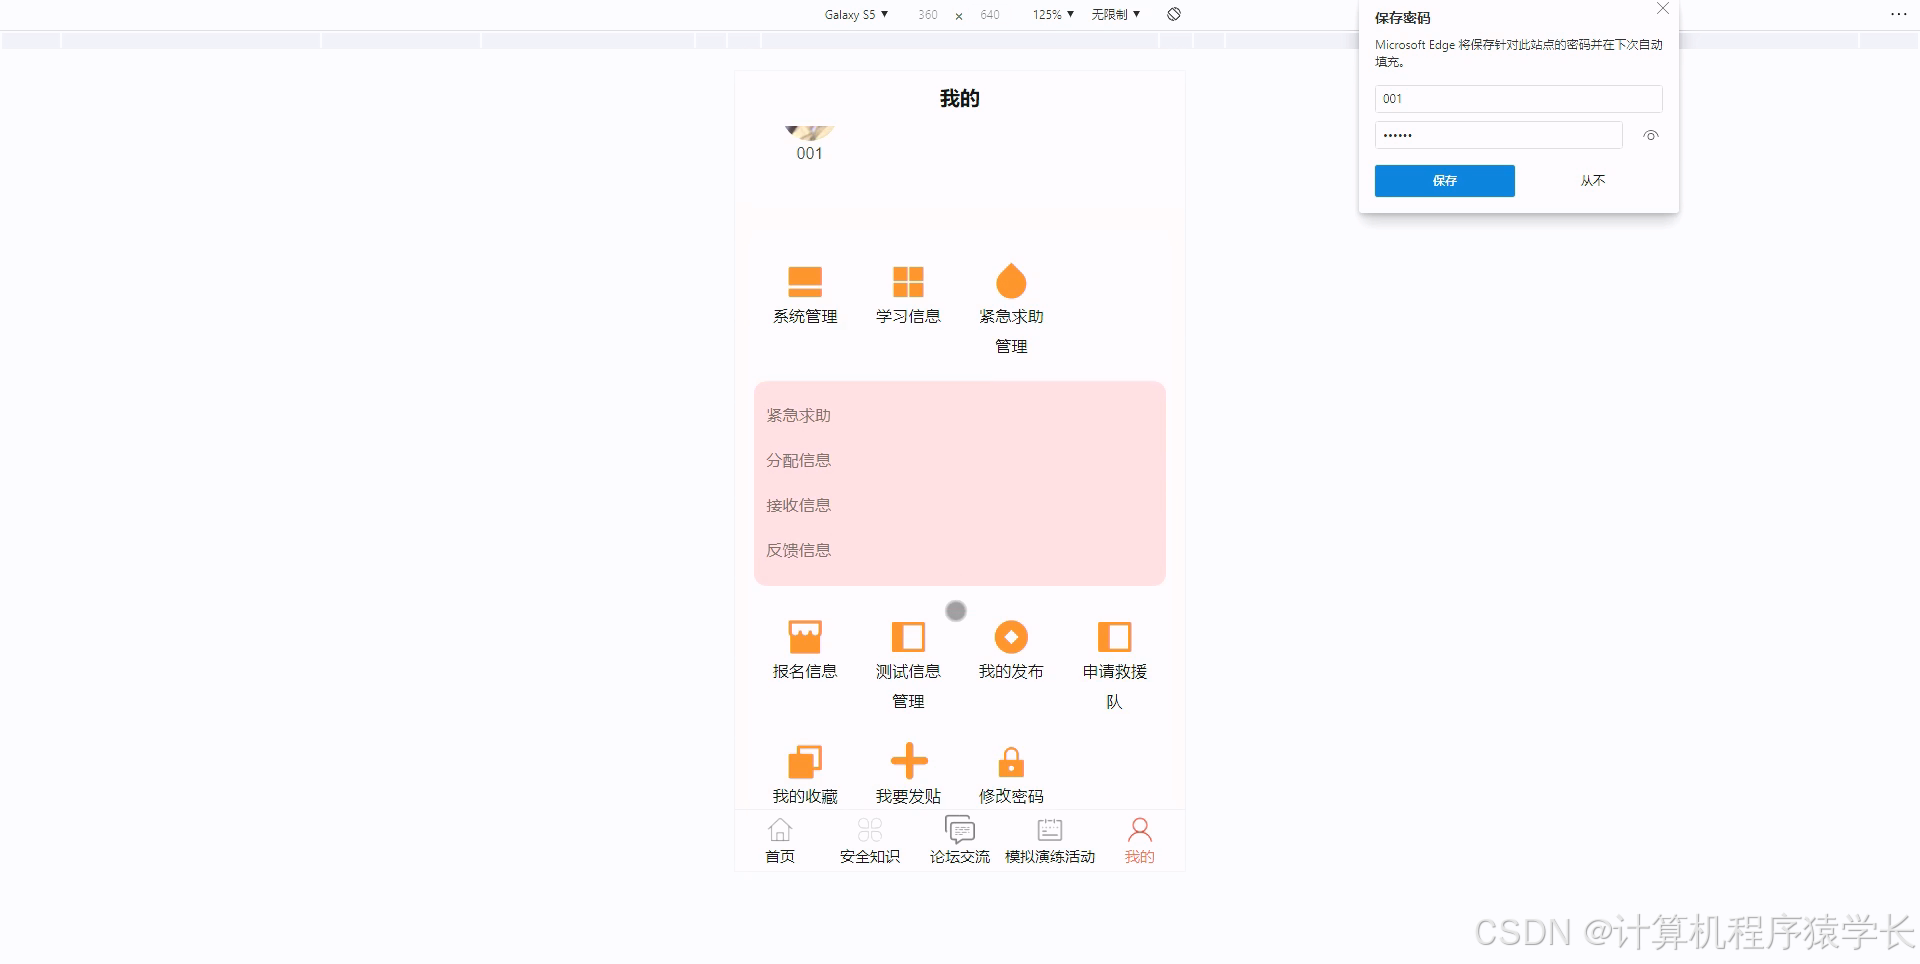Image resolution: width=1920 pixels, height=964 pixels.
Task: Open the 无限制 throttling dropdown
Action: pyautogui.click(x=1115, y=14)
